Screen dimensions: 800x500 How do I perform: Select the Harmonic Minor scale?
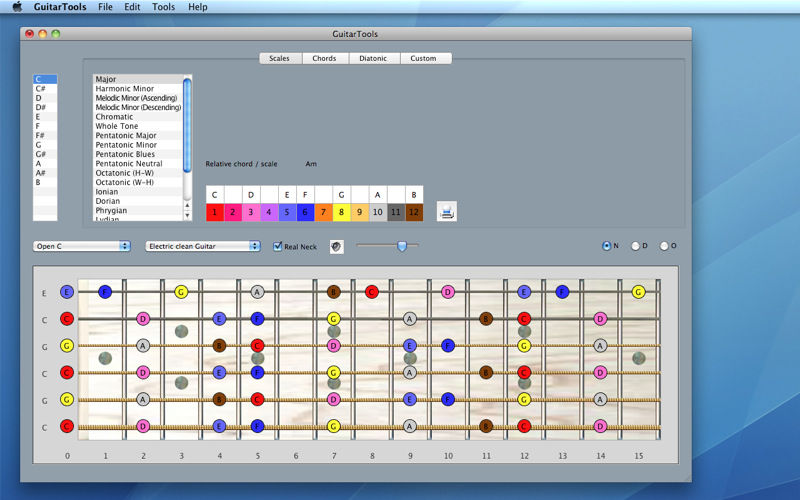138,89
